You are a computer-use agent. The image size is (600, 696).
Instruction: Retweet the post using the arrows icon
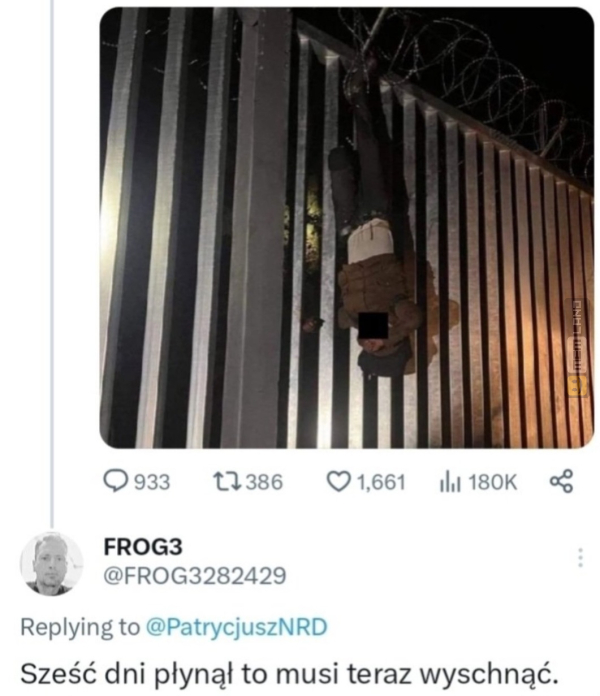click(227, 482)
